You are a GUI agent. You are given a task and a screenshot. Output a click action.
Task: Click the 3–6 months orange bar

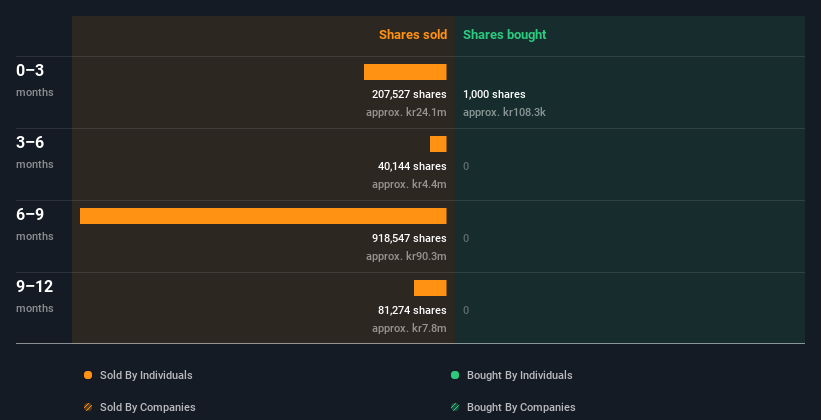click(438, 144)
